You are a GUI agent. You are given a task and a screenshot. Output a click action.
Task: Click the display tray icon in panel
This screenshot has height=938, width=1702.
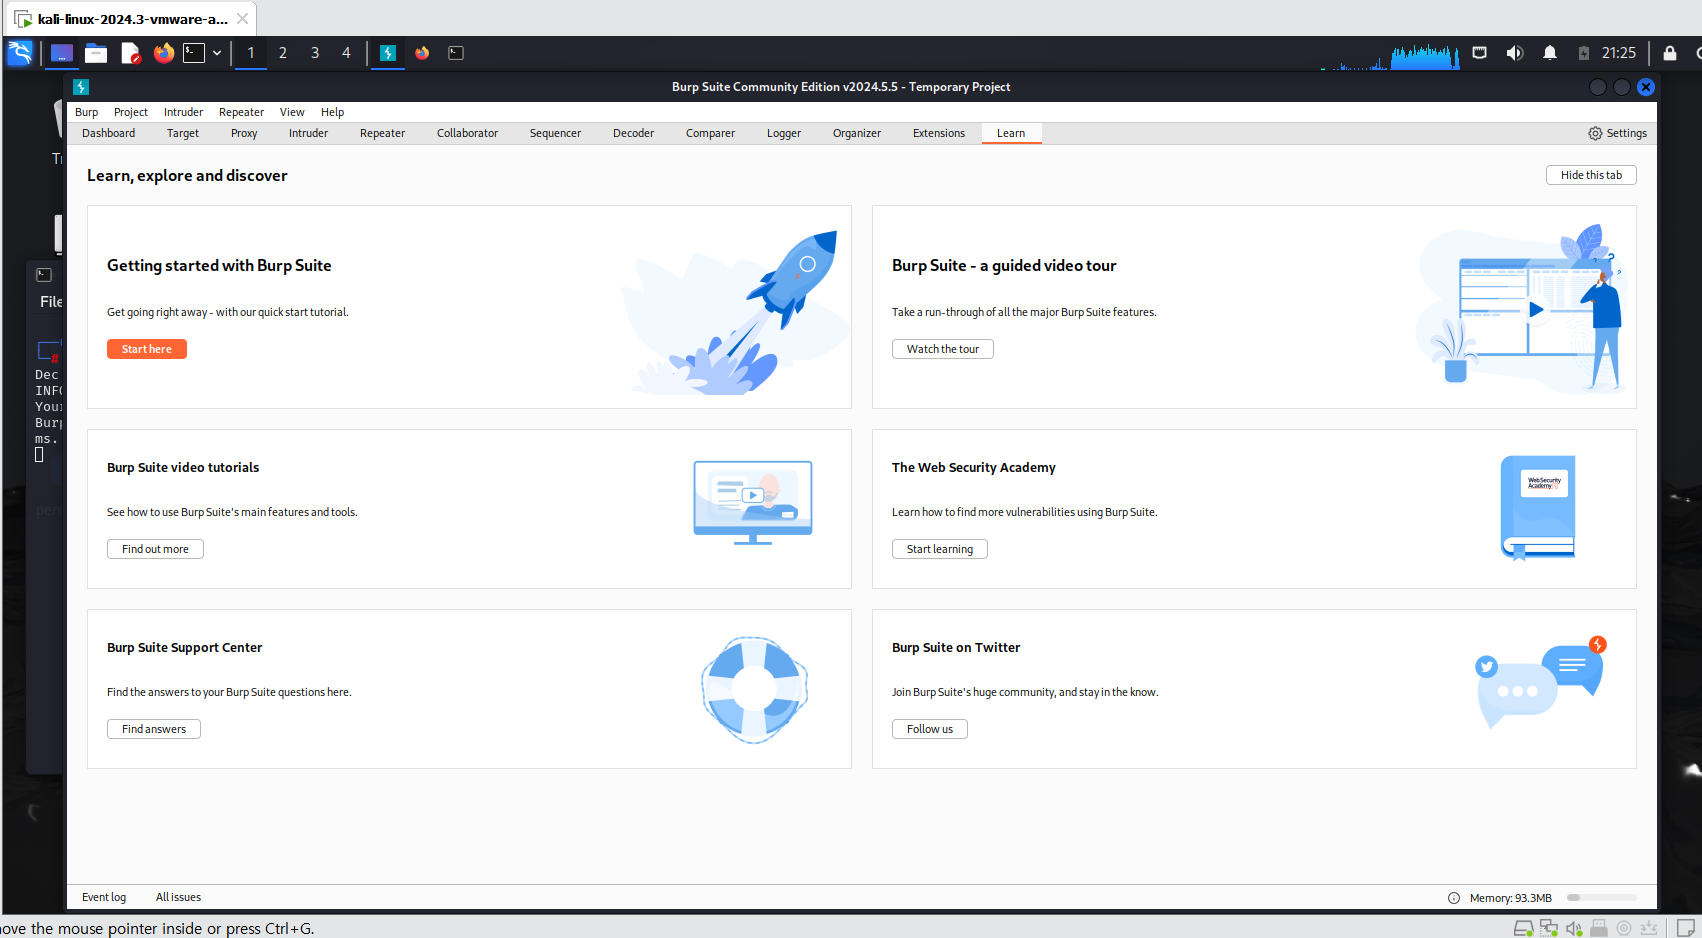(x=1480, y=53)
